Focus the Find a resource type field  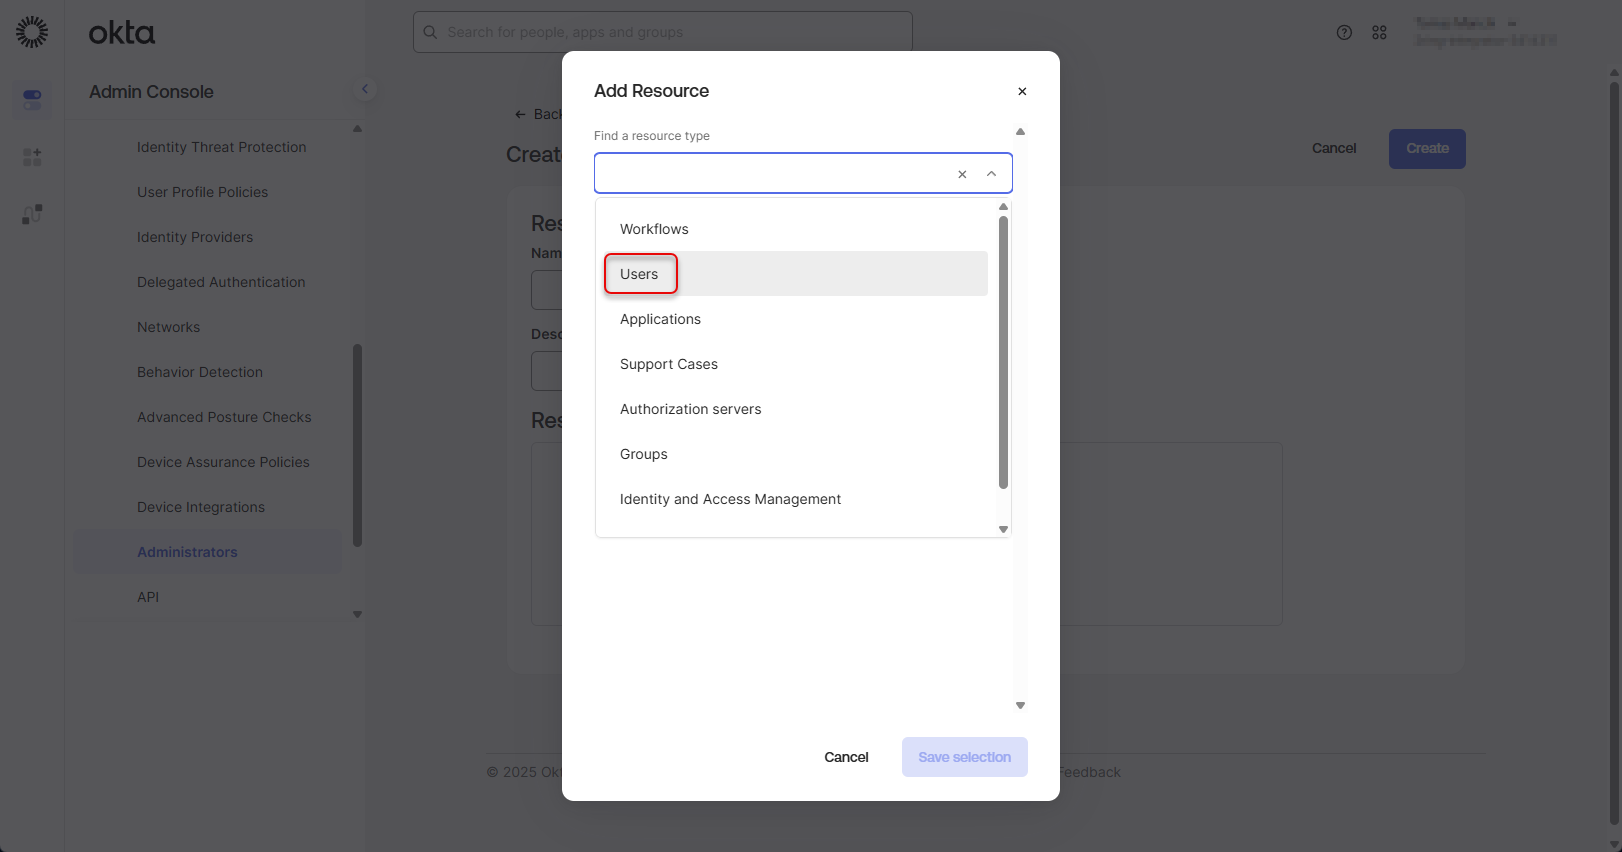[x=770, y=174]
